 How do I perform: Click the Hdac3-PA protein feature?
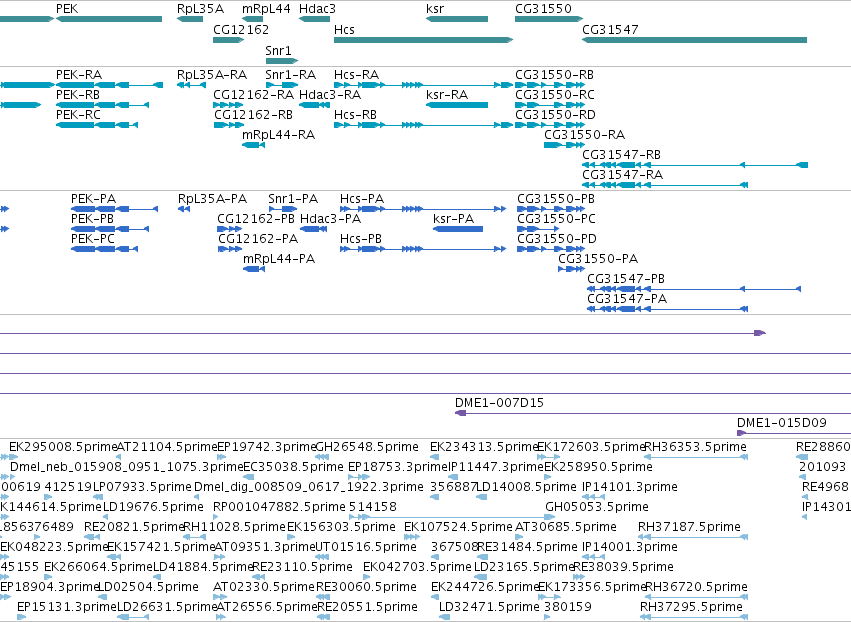coord(314,229)
